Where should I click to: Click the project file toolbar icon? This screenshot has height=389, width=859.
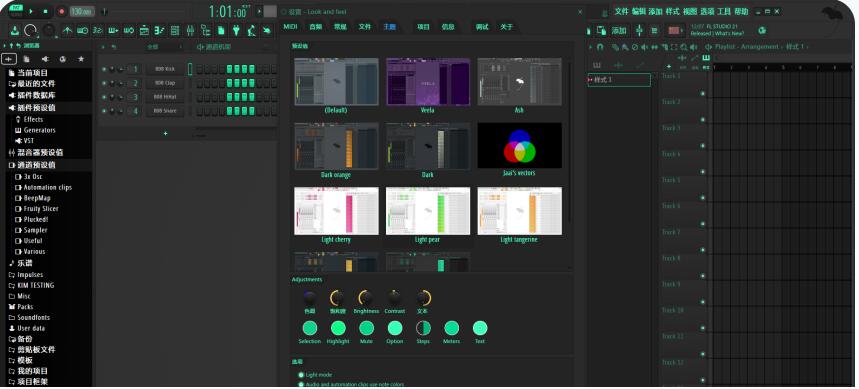click(x=221, y=31)
